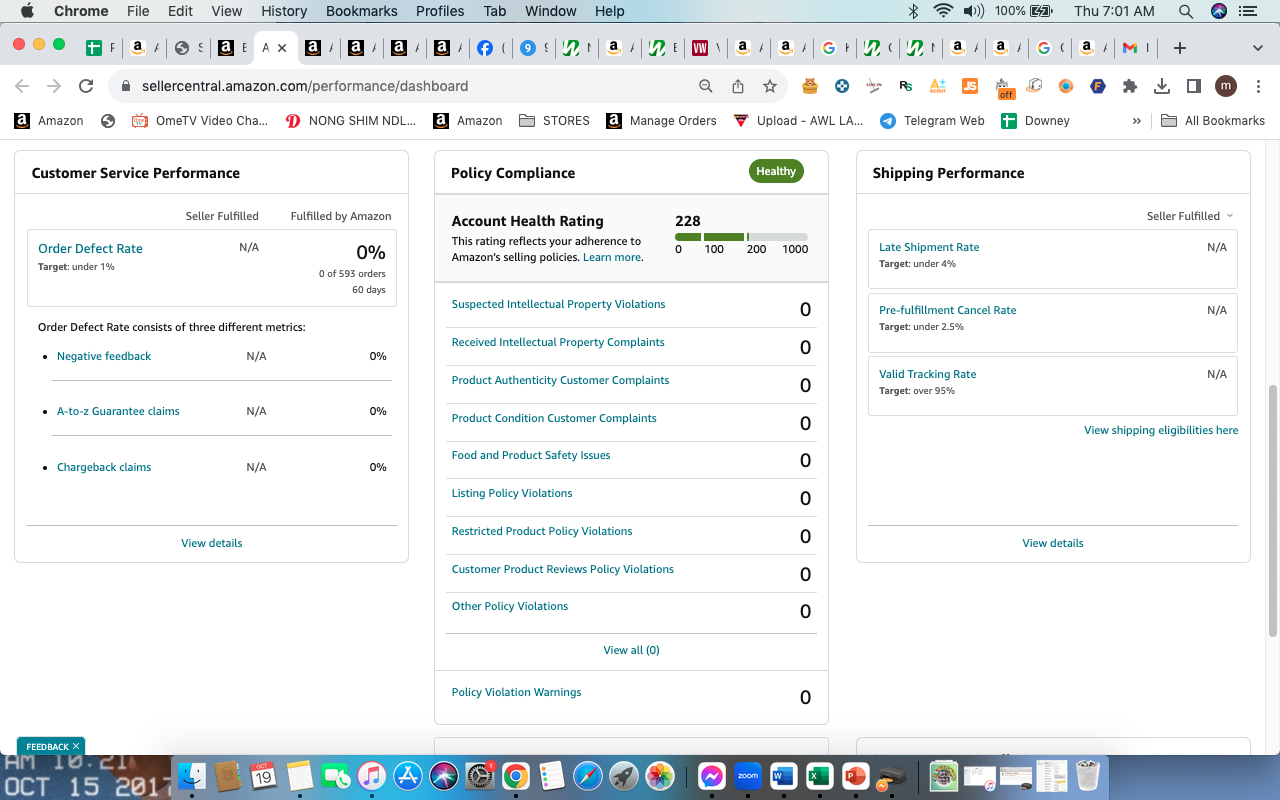Open Product Authenticity Customer Complaints
Image resolution: width=1280 pixels, height=800 pixels.
[560, 380]
